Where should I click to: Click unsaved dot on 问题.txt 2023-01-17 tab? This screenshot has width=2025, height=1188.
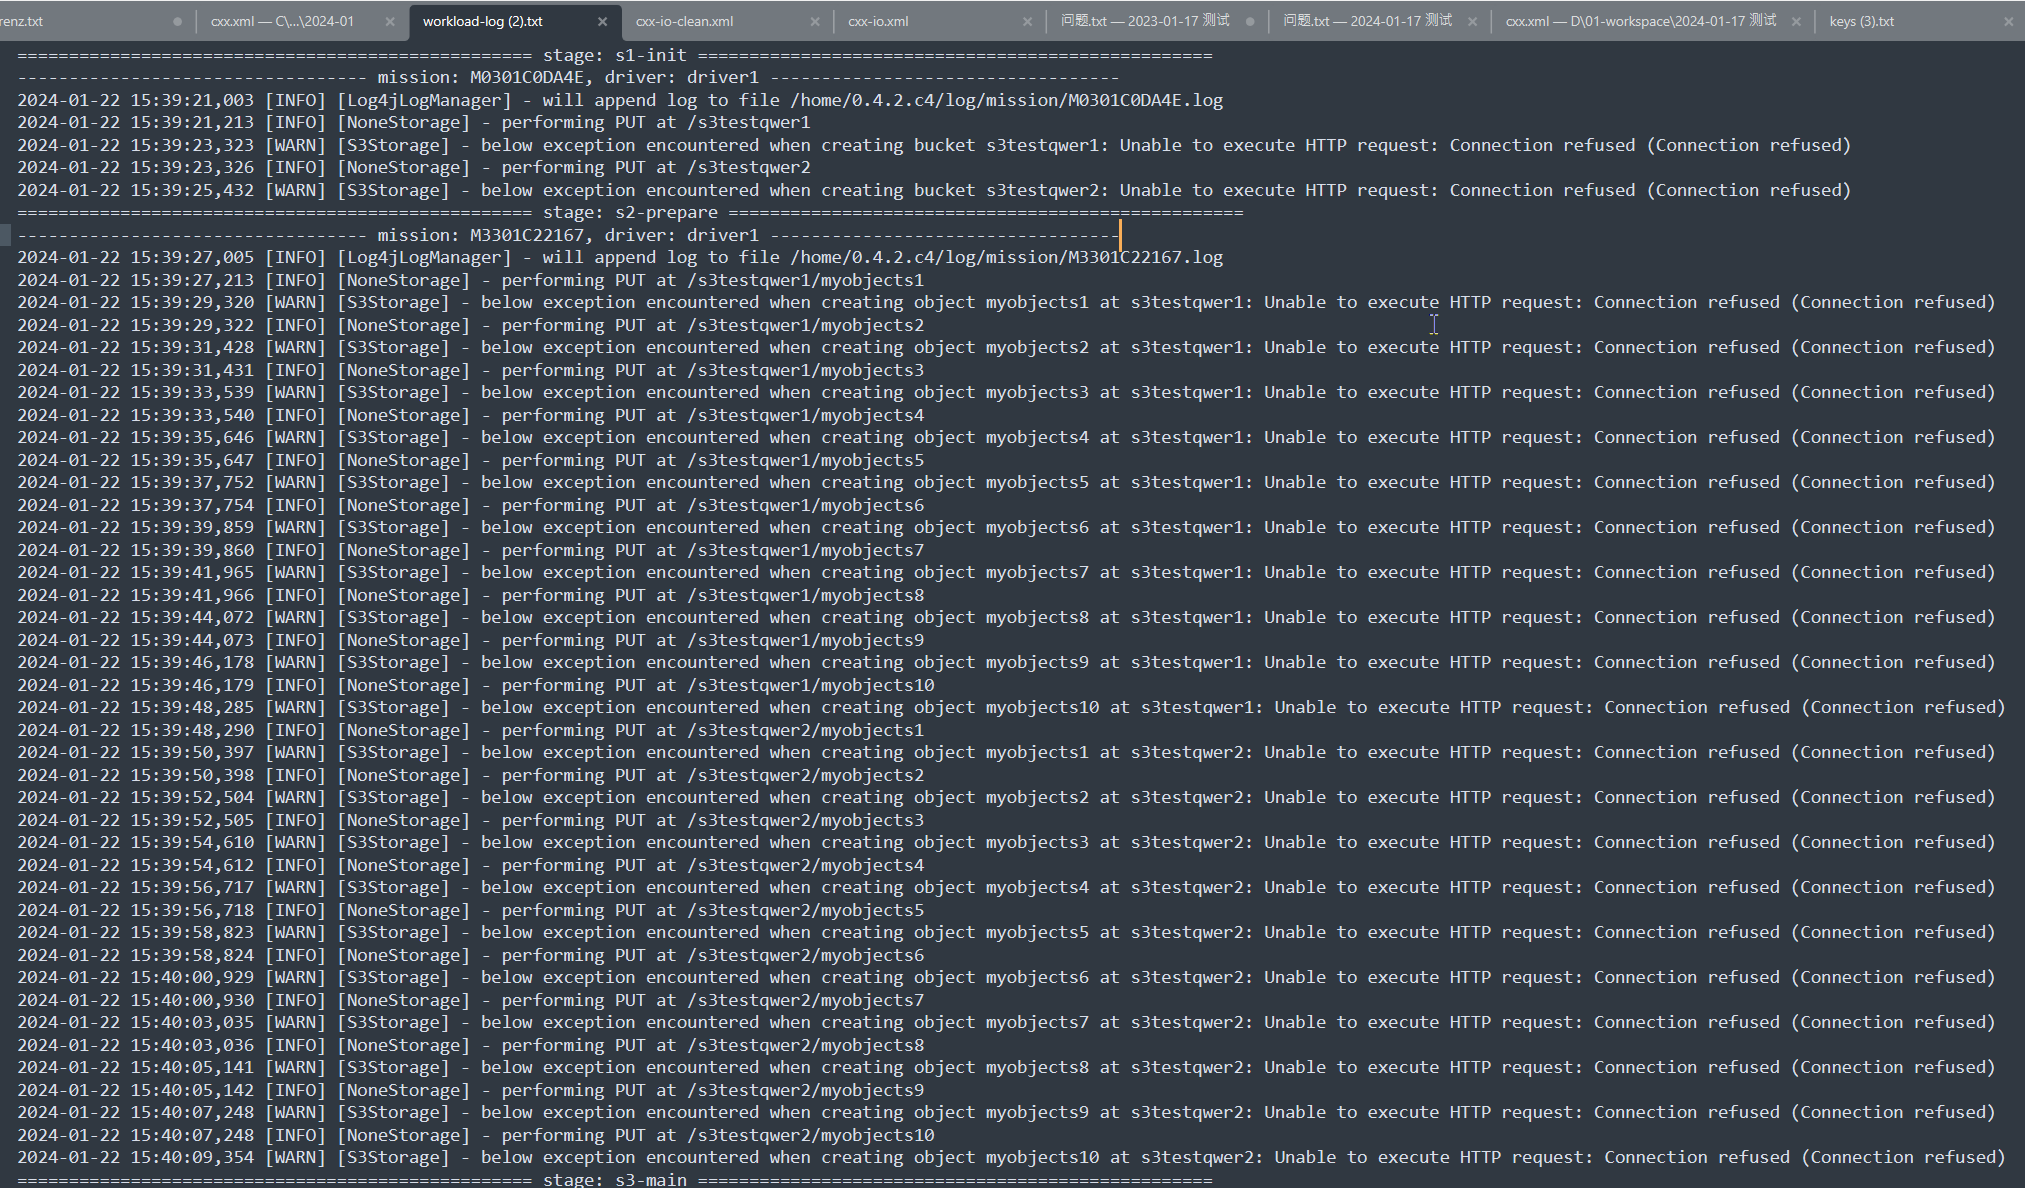[1250, 21]
